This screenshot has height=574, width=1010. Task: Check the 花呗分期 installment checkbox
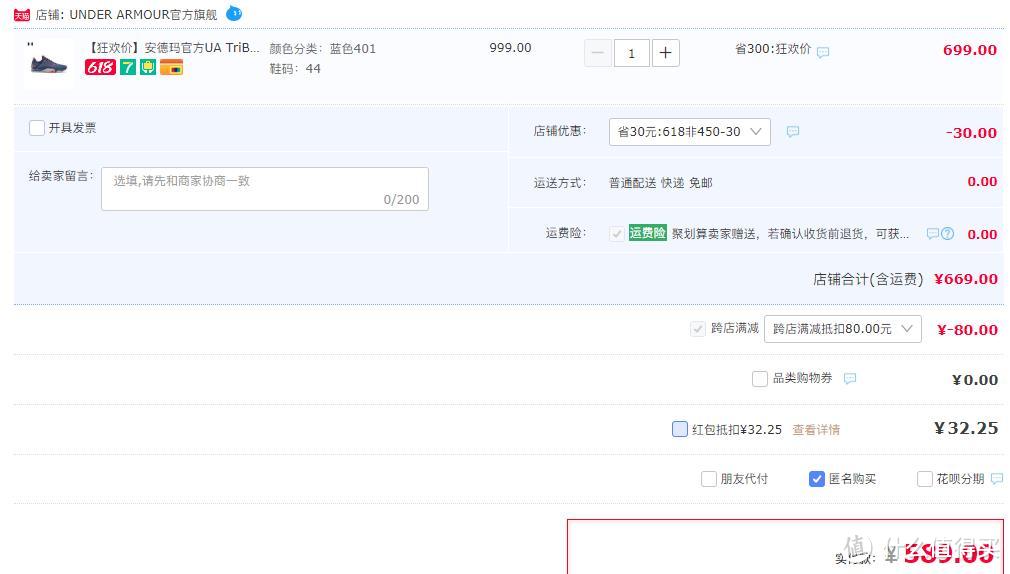tap(925, 479)
